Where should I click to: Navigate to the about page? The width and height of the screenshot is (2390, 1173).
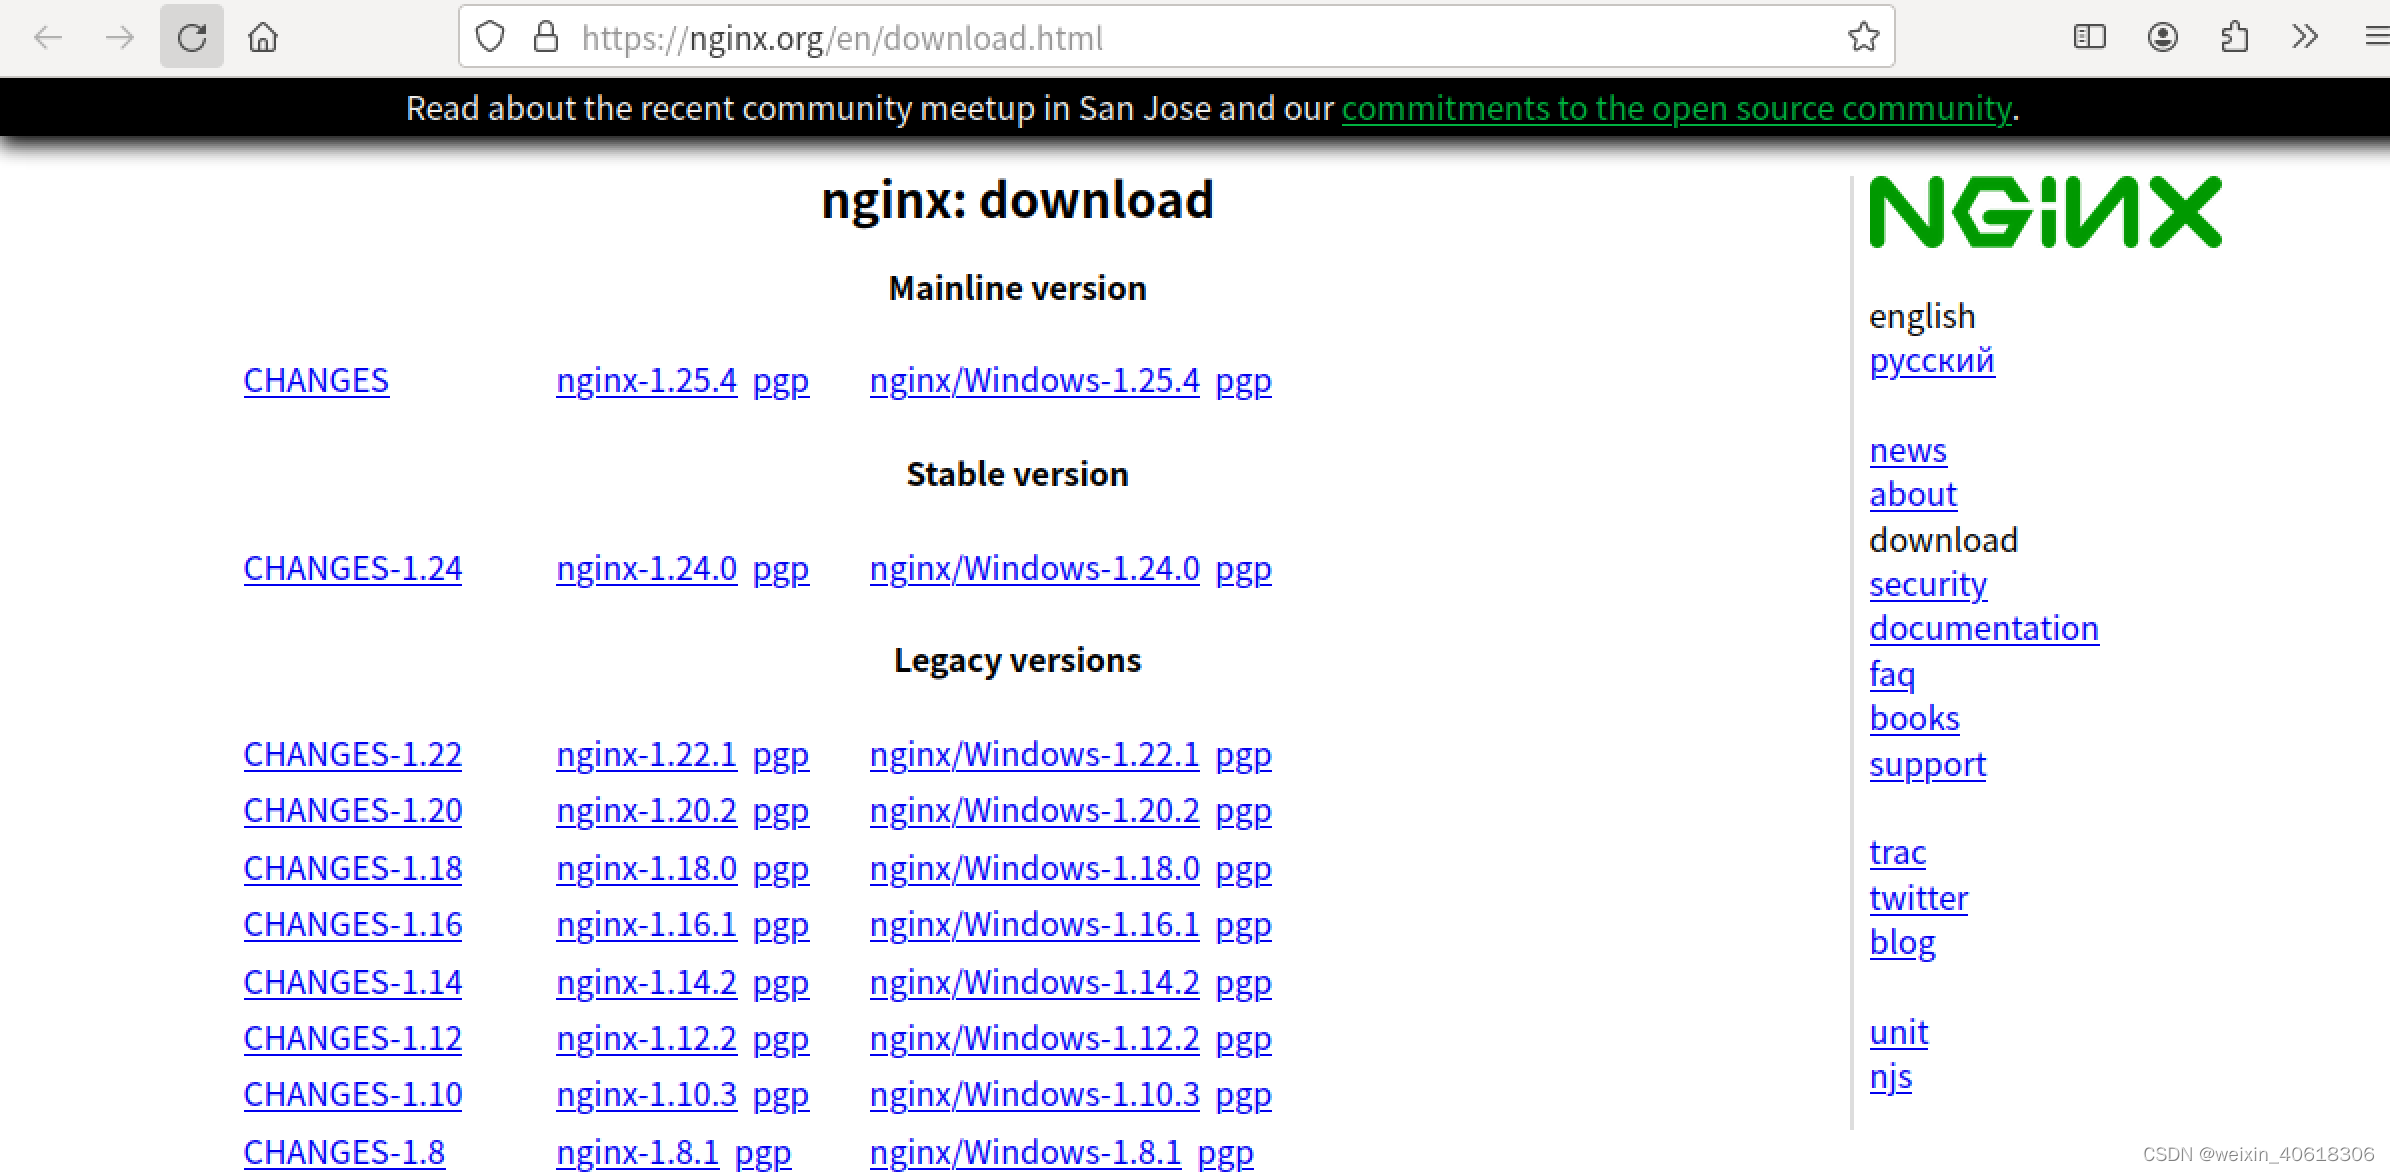tap(1910, 494)
